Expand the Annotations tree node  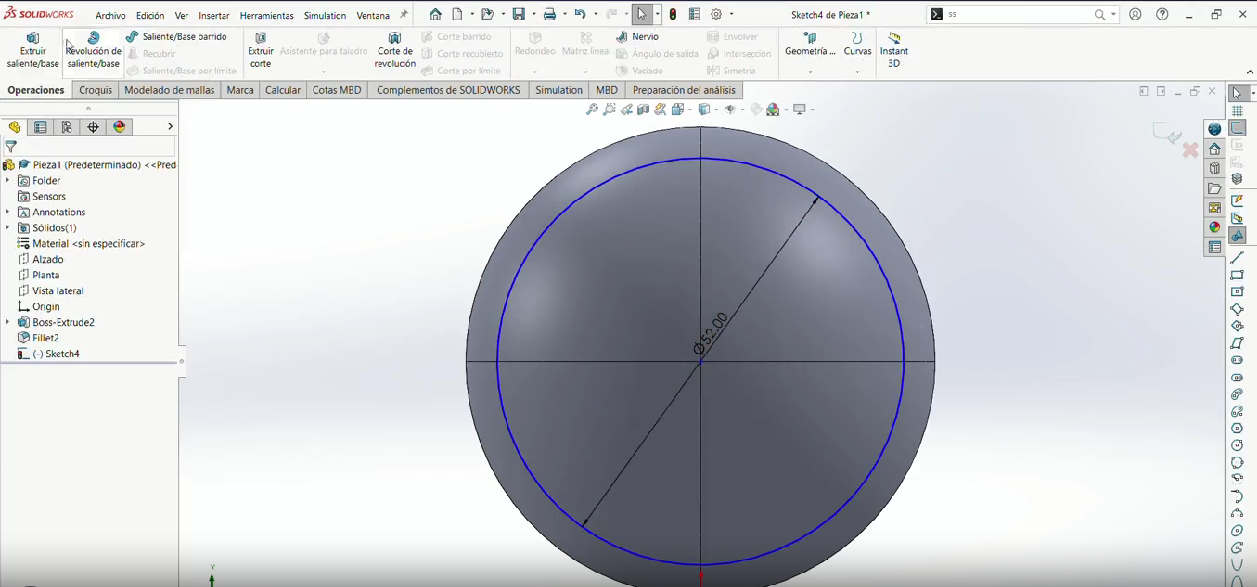pyautogui.click(x=8, y=212)
